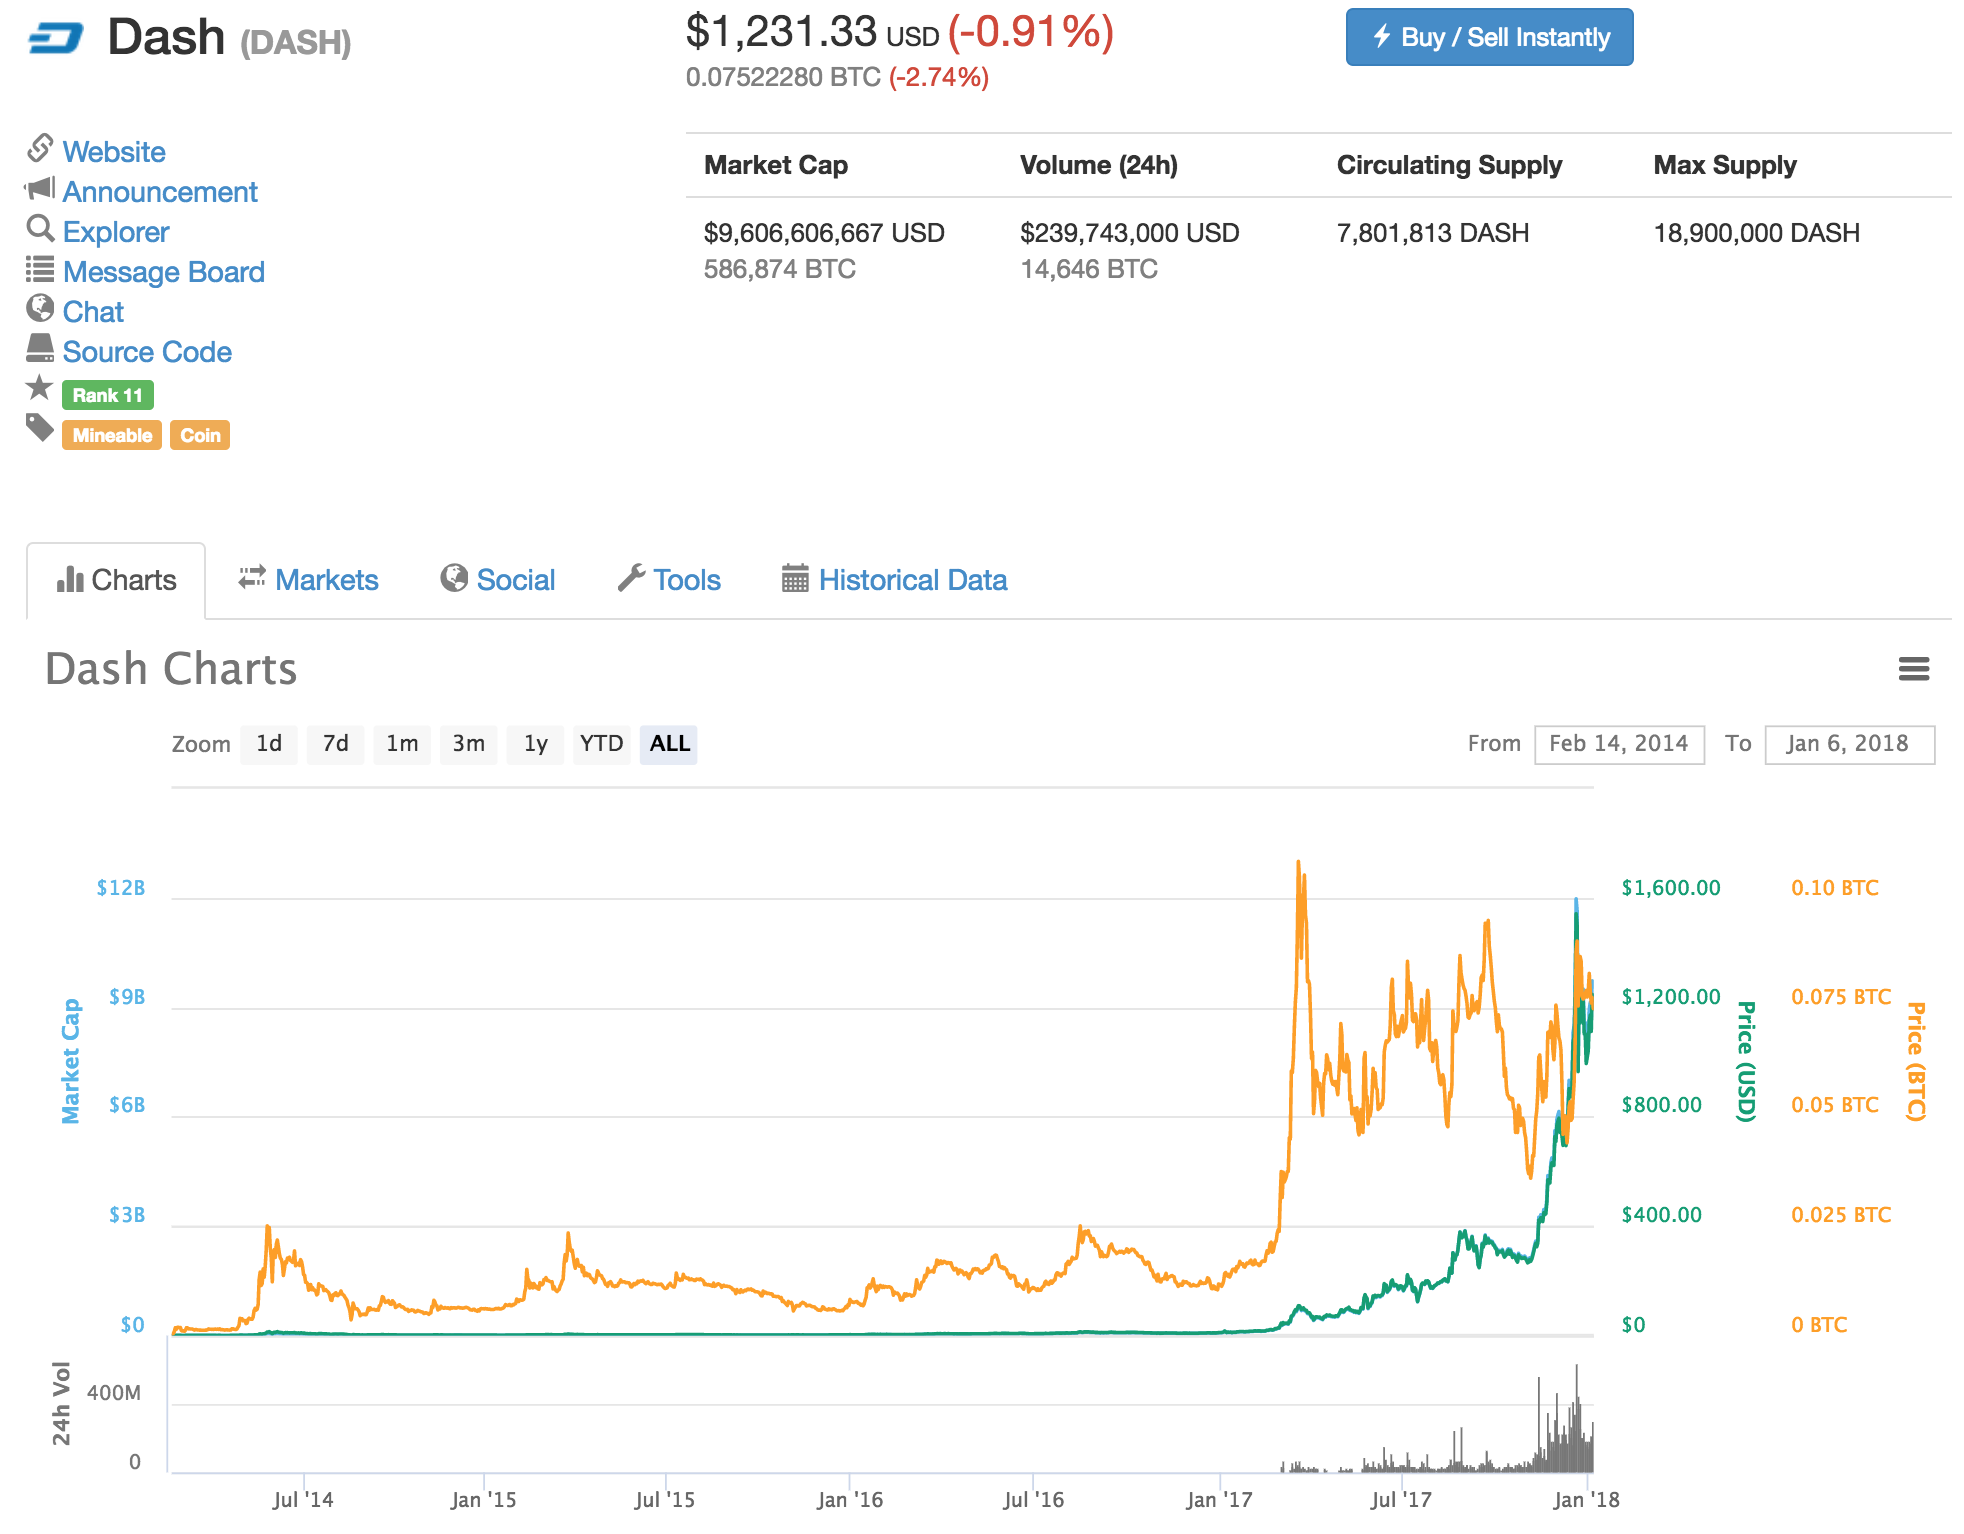Set chart zoom to 1y

[x=535, y=744]
